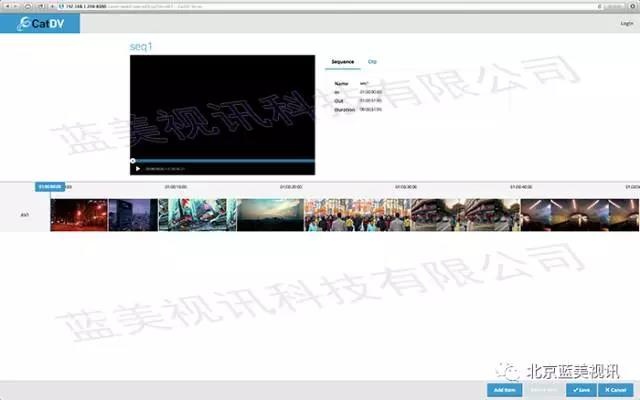Click the seq1 title heading
The height and width of the screenshot is (400, 640).
point(141,46)
